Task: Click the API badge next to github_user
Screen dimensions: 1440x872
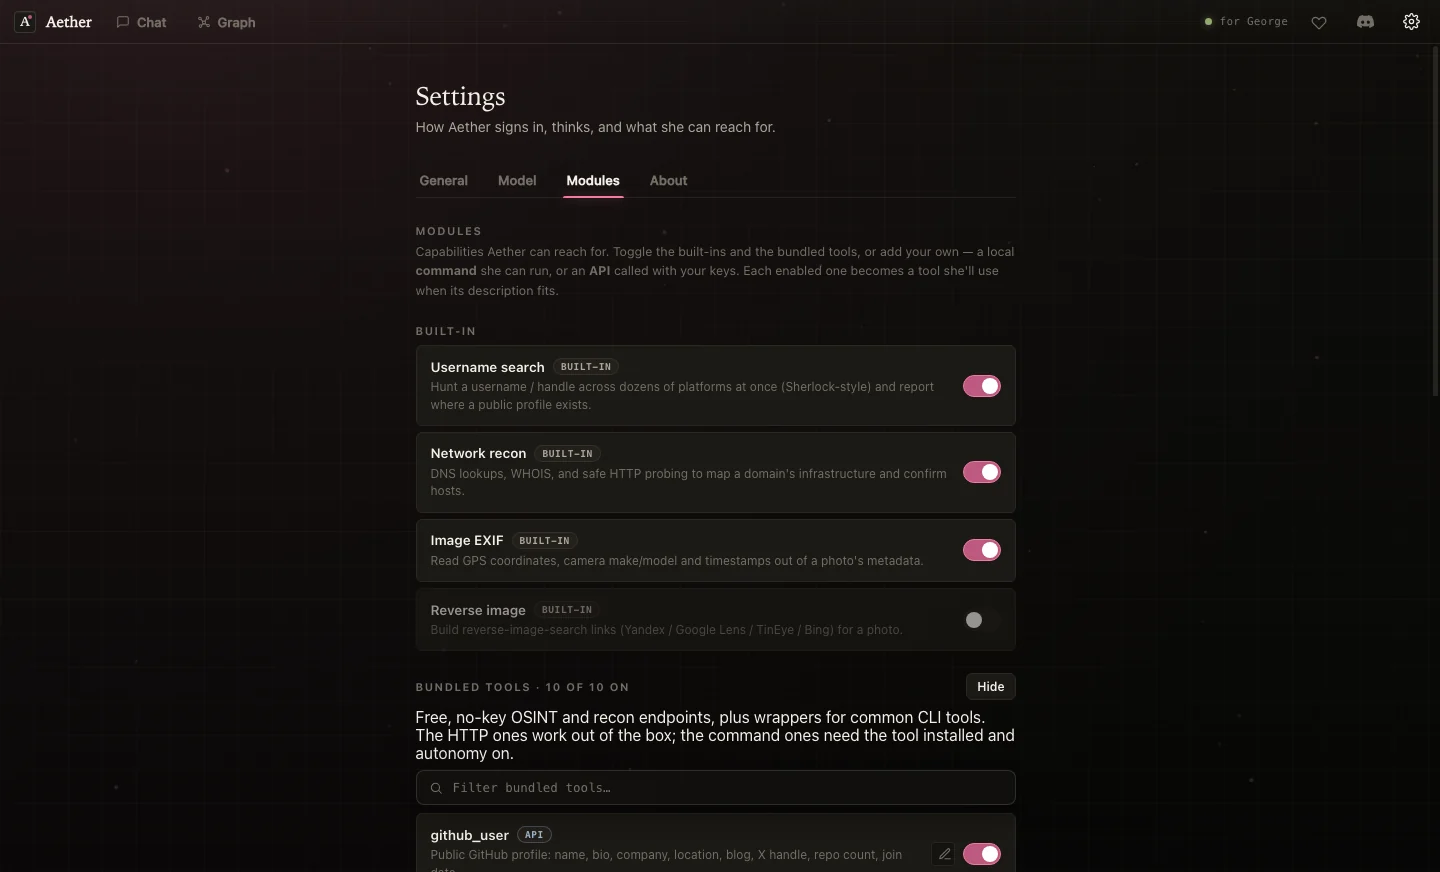Action: pyautogui.click(x=534, y=835)
